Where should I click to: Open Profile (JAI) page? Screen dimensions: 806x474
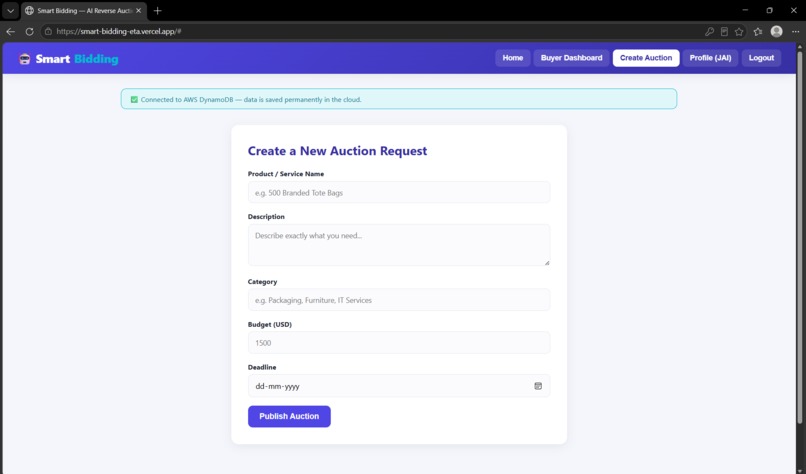pos(710,58)
